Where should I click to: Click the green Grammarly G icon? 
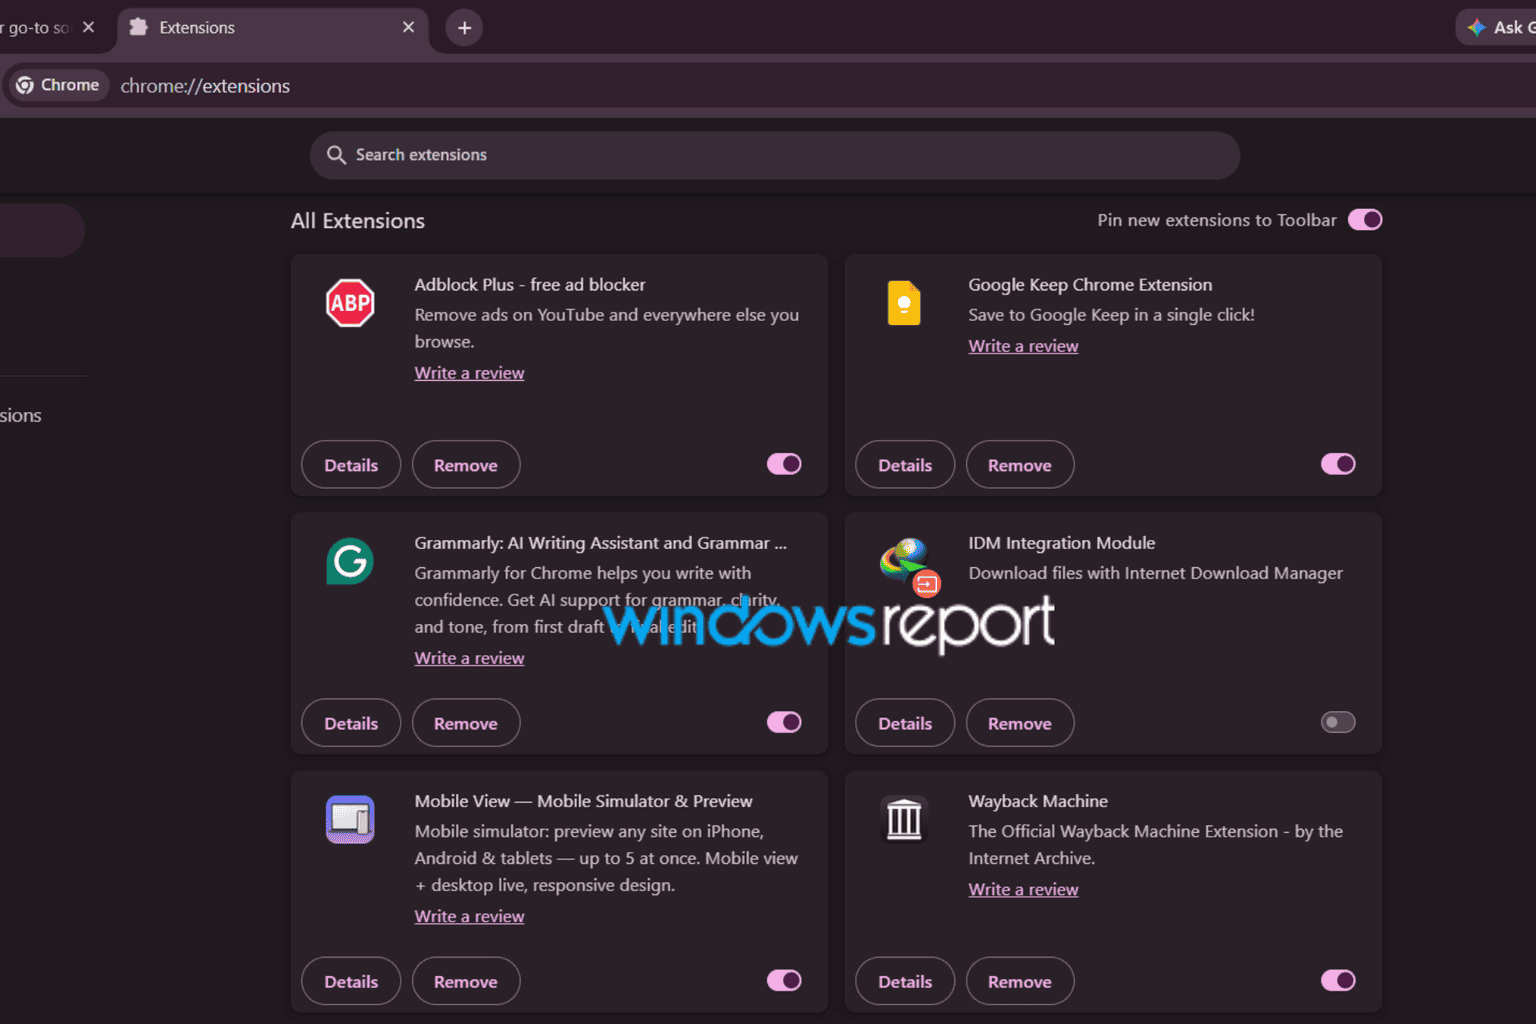[350, 561]
